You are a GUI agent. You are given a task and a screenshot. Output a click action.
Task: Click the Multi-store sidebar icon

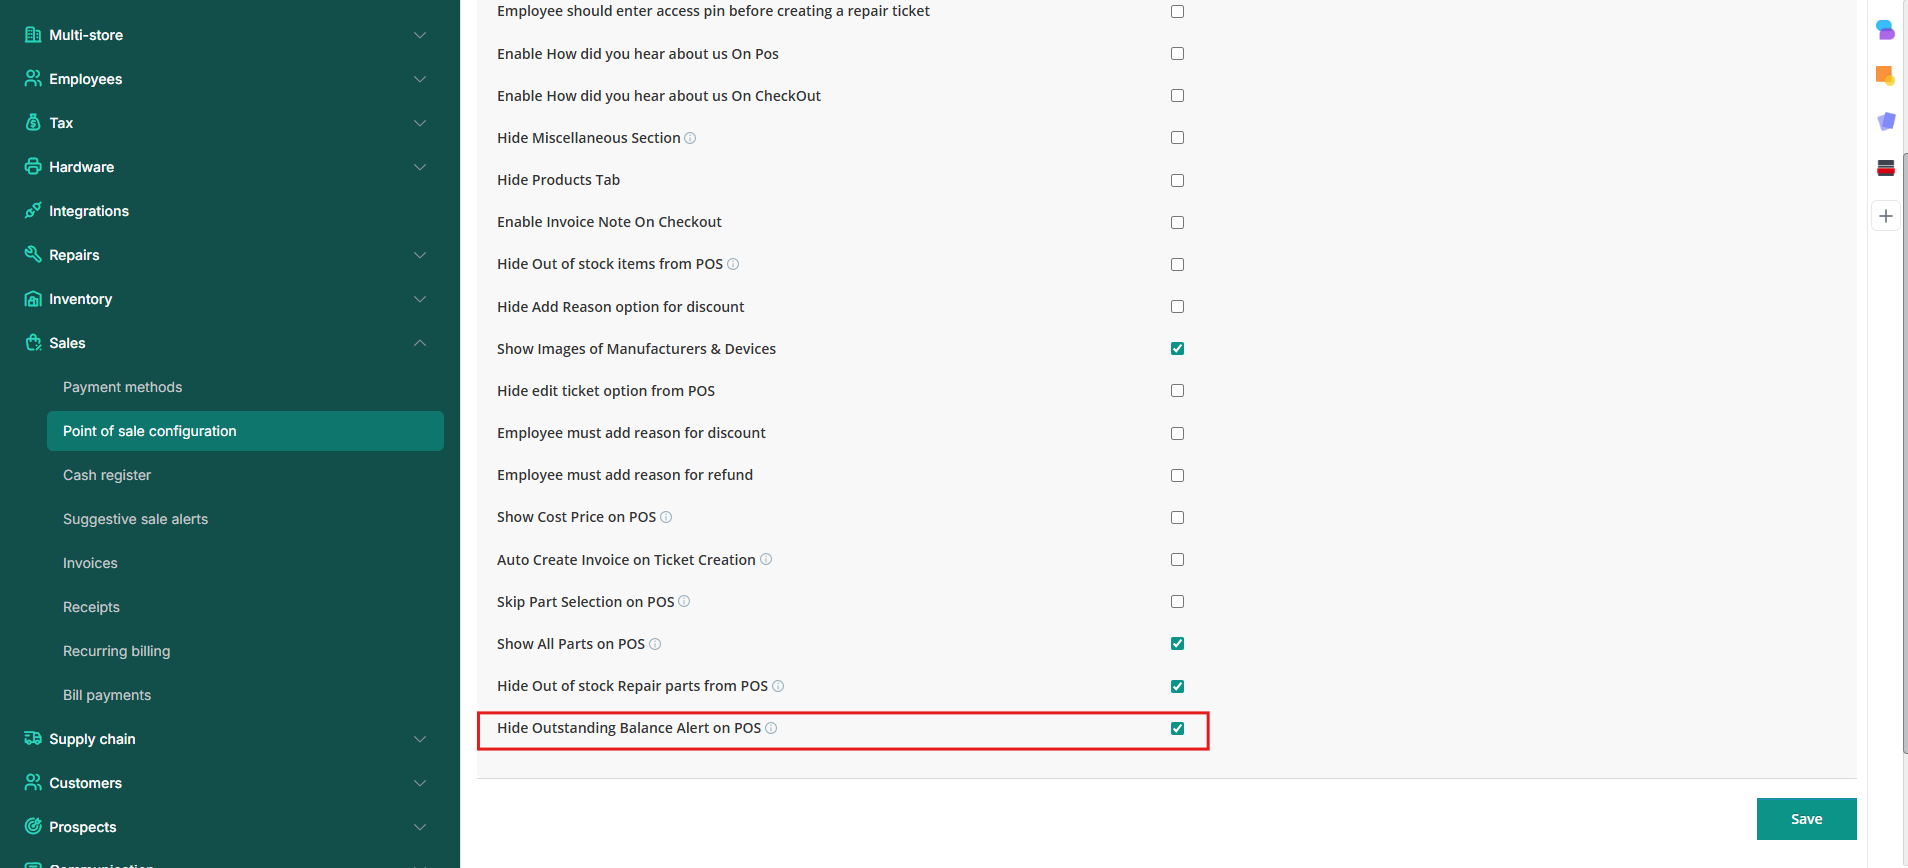coord(33,35)
